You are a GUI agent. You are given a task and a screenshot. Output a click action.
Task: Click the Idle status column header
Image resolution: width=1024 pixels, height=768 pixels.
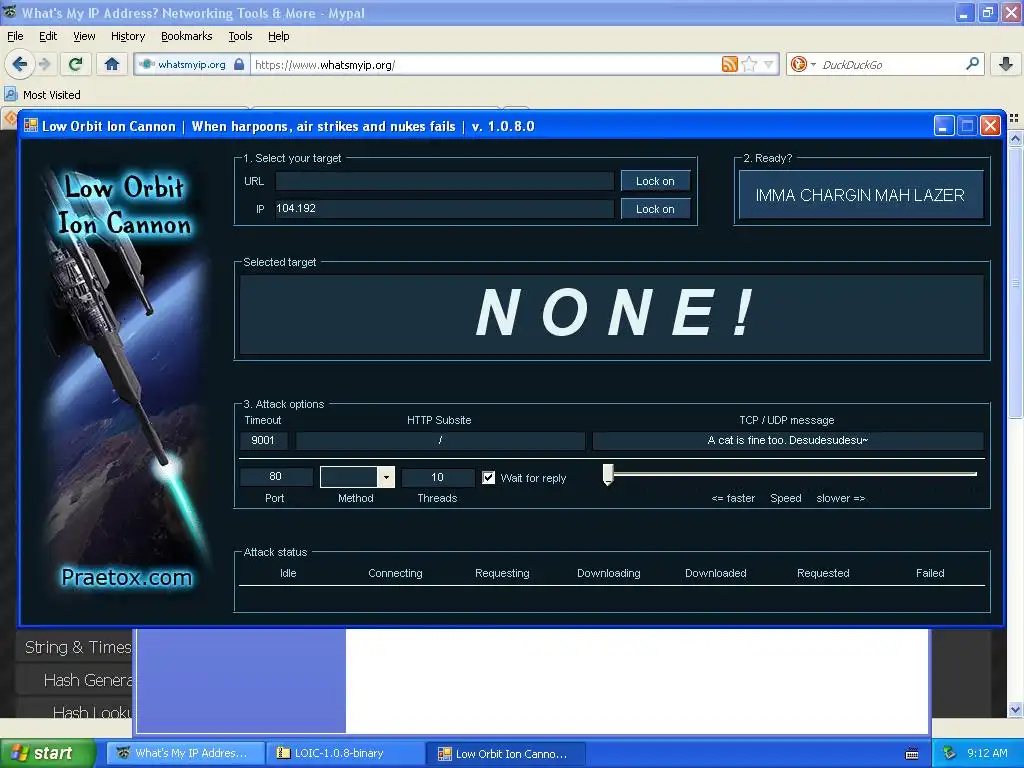click(x=288, y=573)
